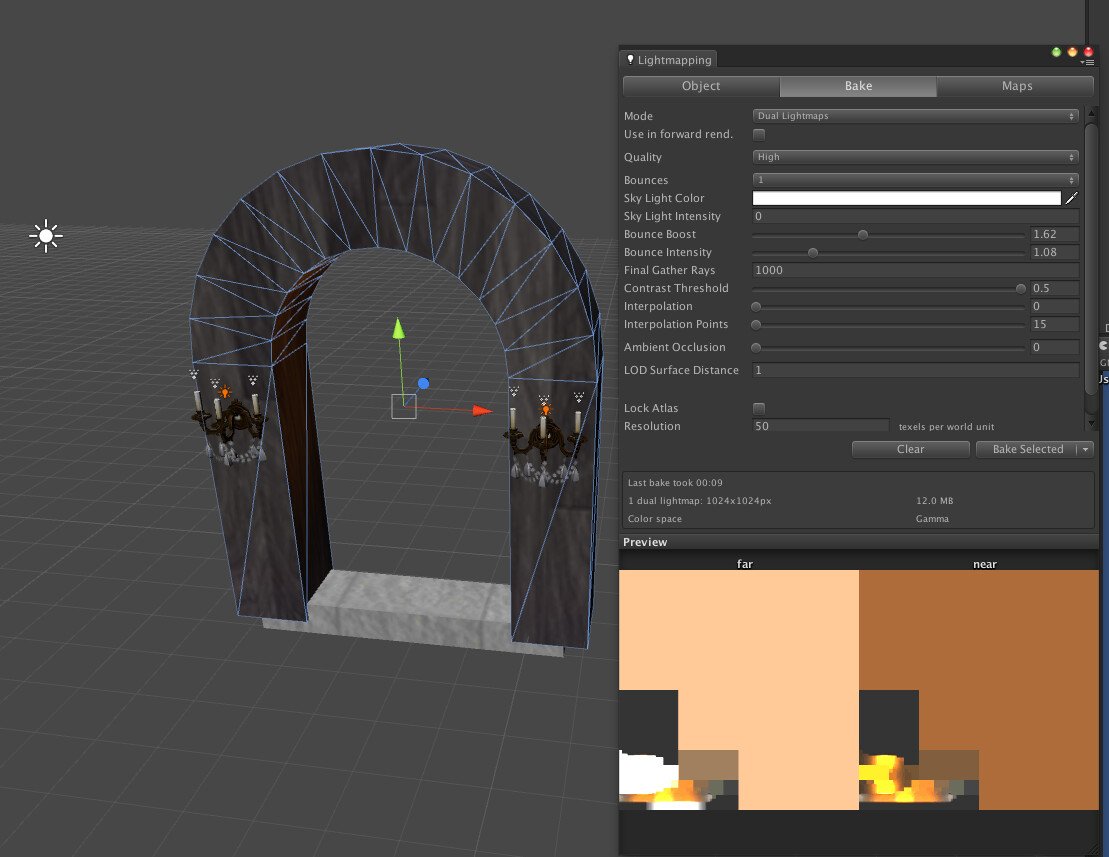Select the eyedropper next to Sky Light Color

point(1072,198)
